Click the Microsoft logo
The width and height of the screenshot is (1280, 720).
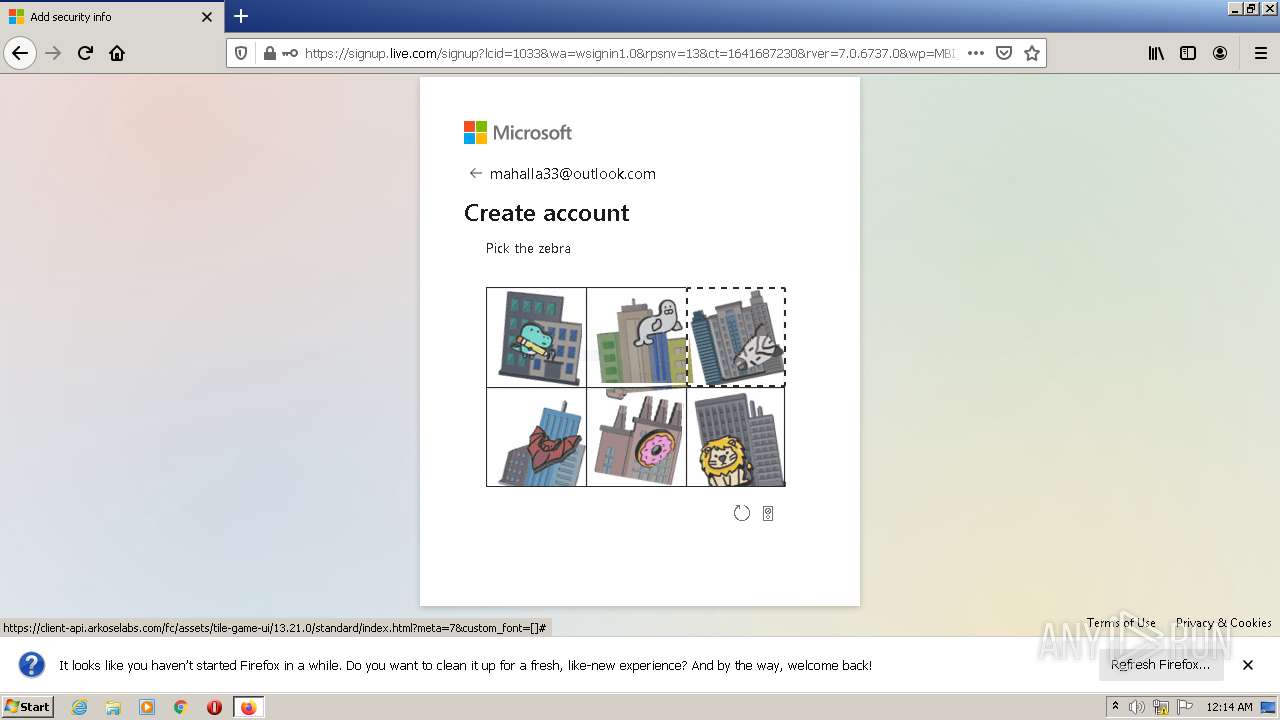click(x=518, y=132)
